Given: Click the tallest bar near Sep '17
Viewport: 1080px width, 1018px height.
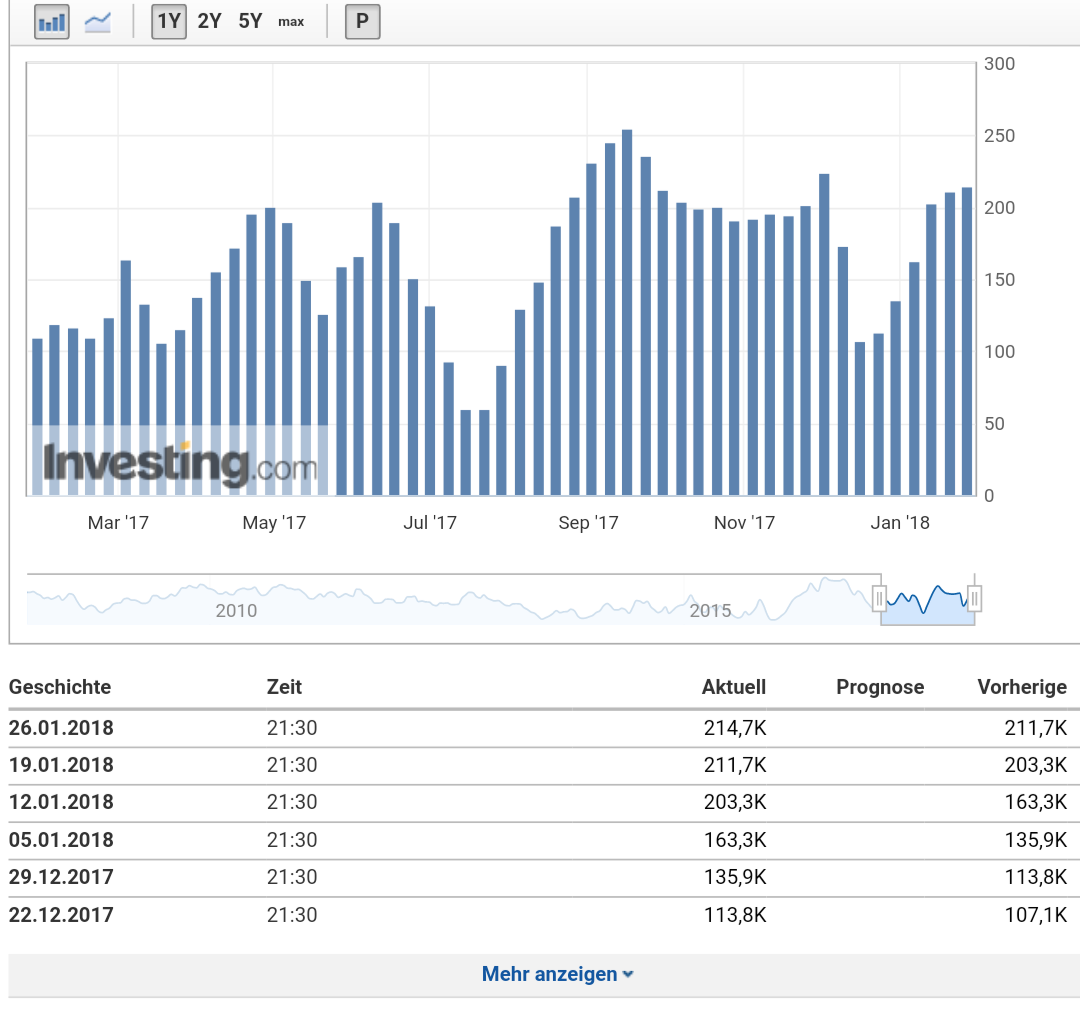Looking at the screenshot, I should coord(627,312).
